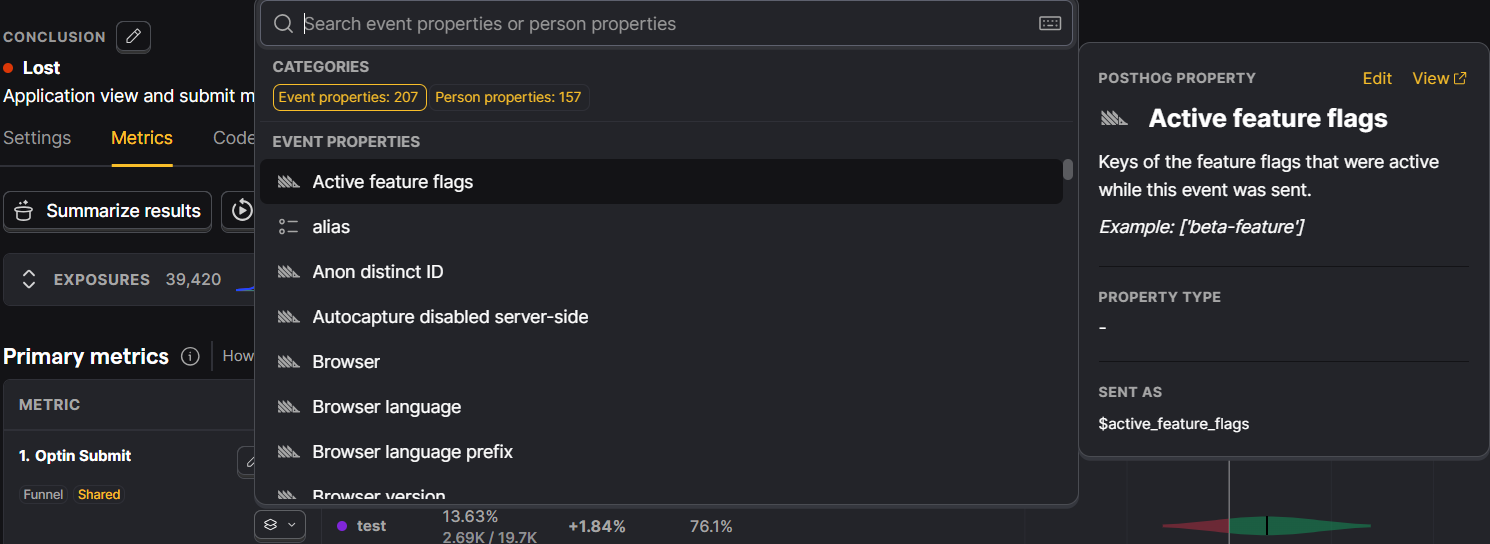Expand the Exposures section
Screen dimensions: 1490x544
(29, 280)
